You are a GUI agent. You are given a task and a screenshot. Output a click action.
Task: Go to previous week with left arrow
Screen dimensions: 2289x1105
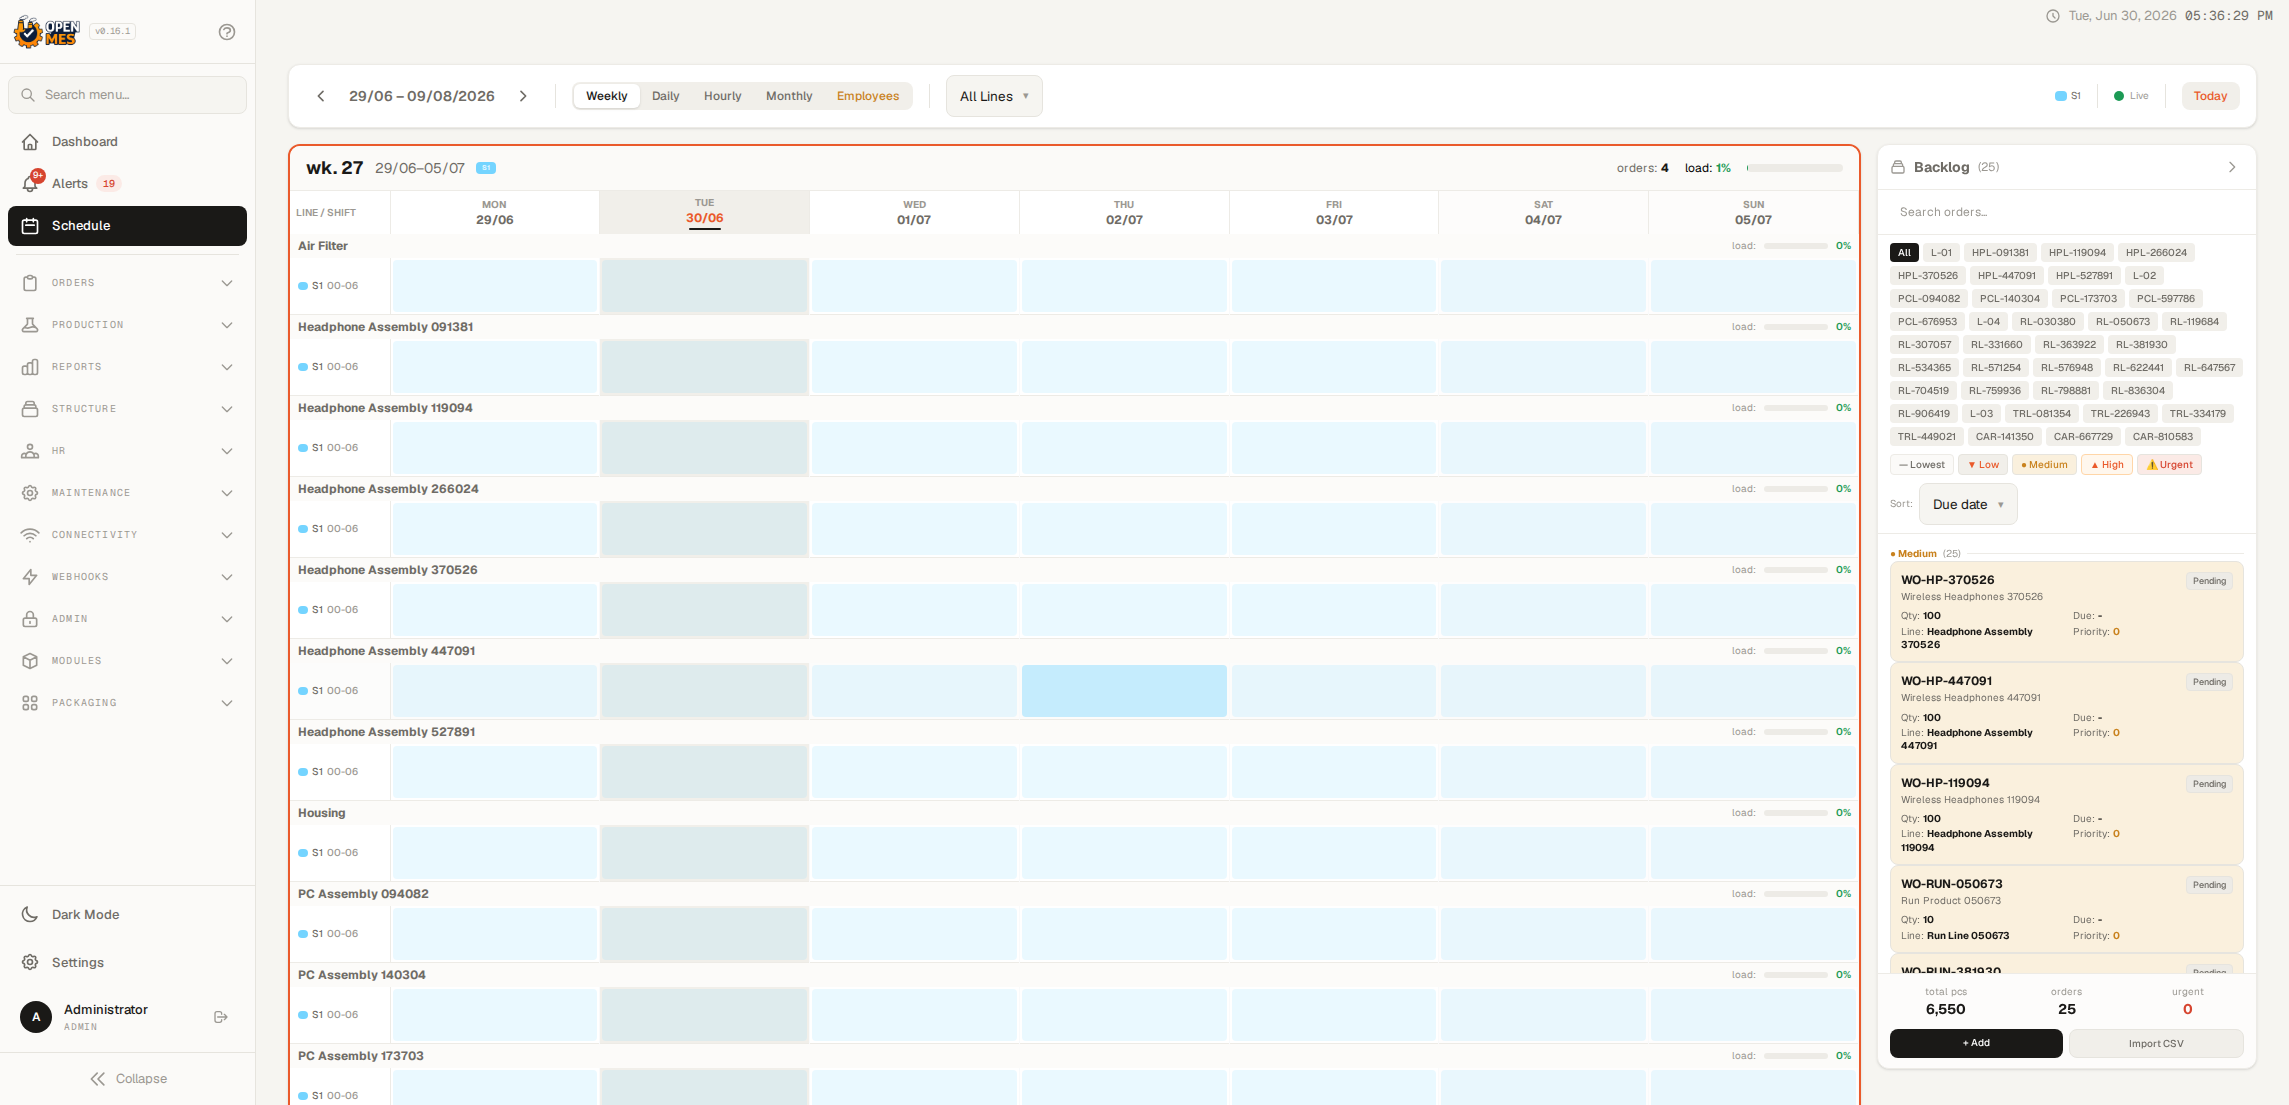(321, 96)
